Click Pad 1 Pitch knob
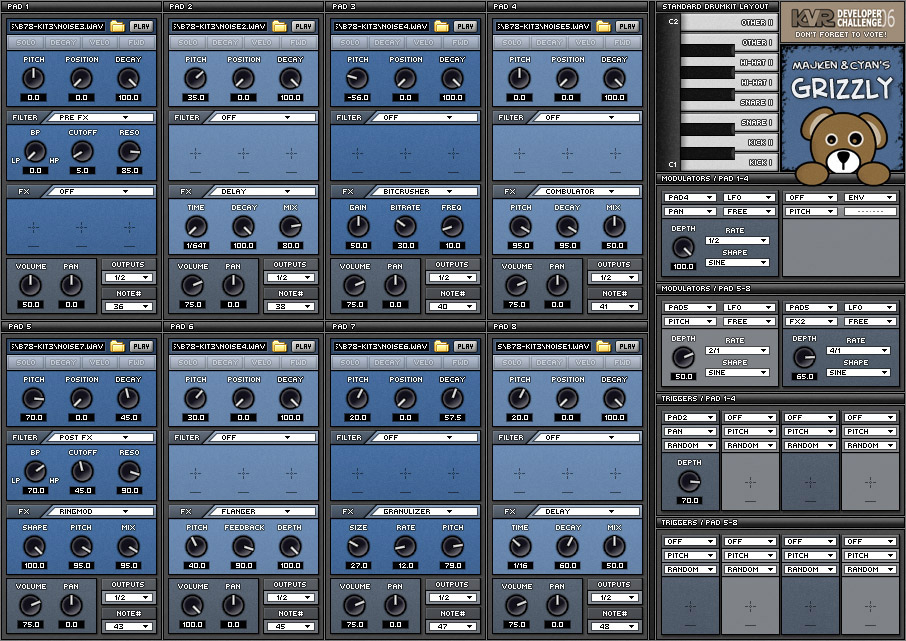The image size is (906, 641). [x=34, y=79]
